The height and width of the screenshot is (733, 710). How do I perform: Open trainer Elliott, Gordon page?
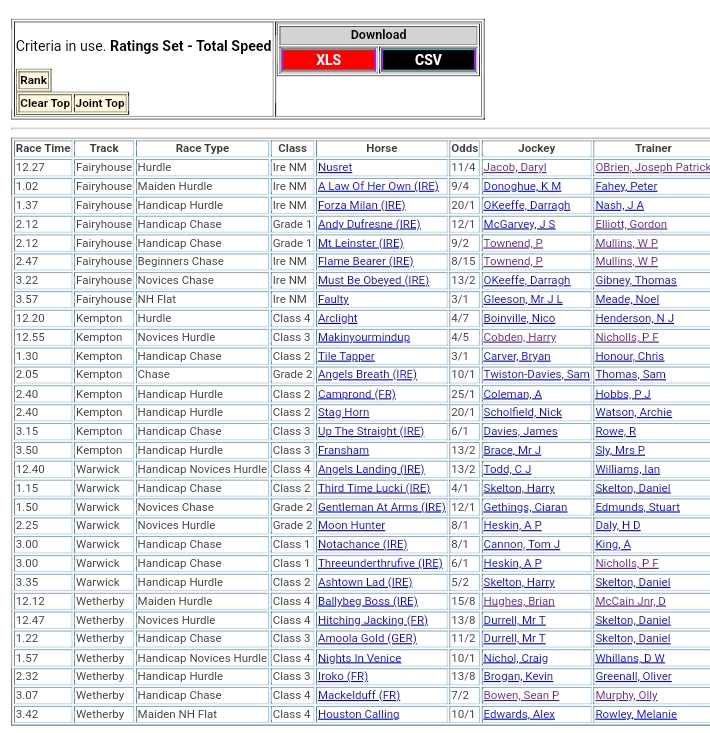coord(630,224)
